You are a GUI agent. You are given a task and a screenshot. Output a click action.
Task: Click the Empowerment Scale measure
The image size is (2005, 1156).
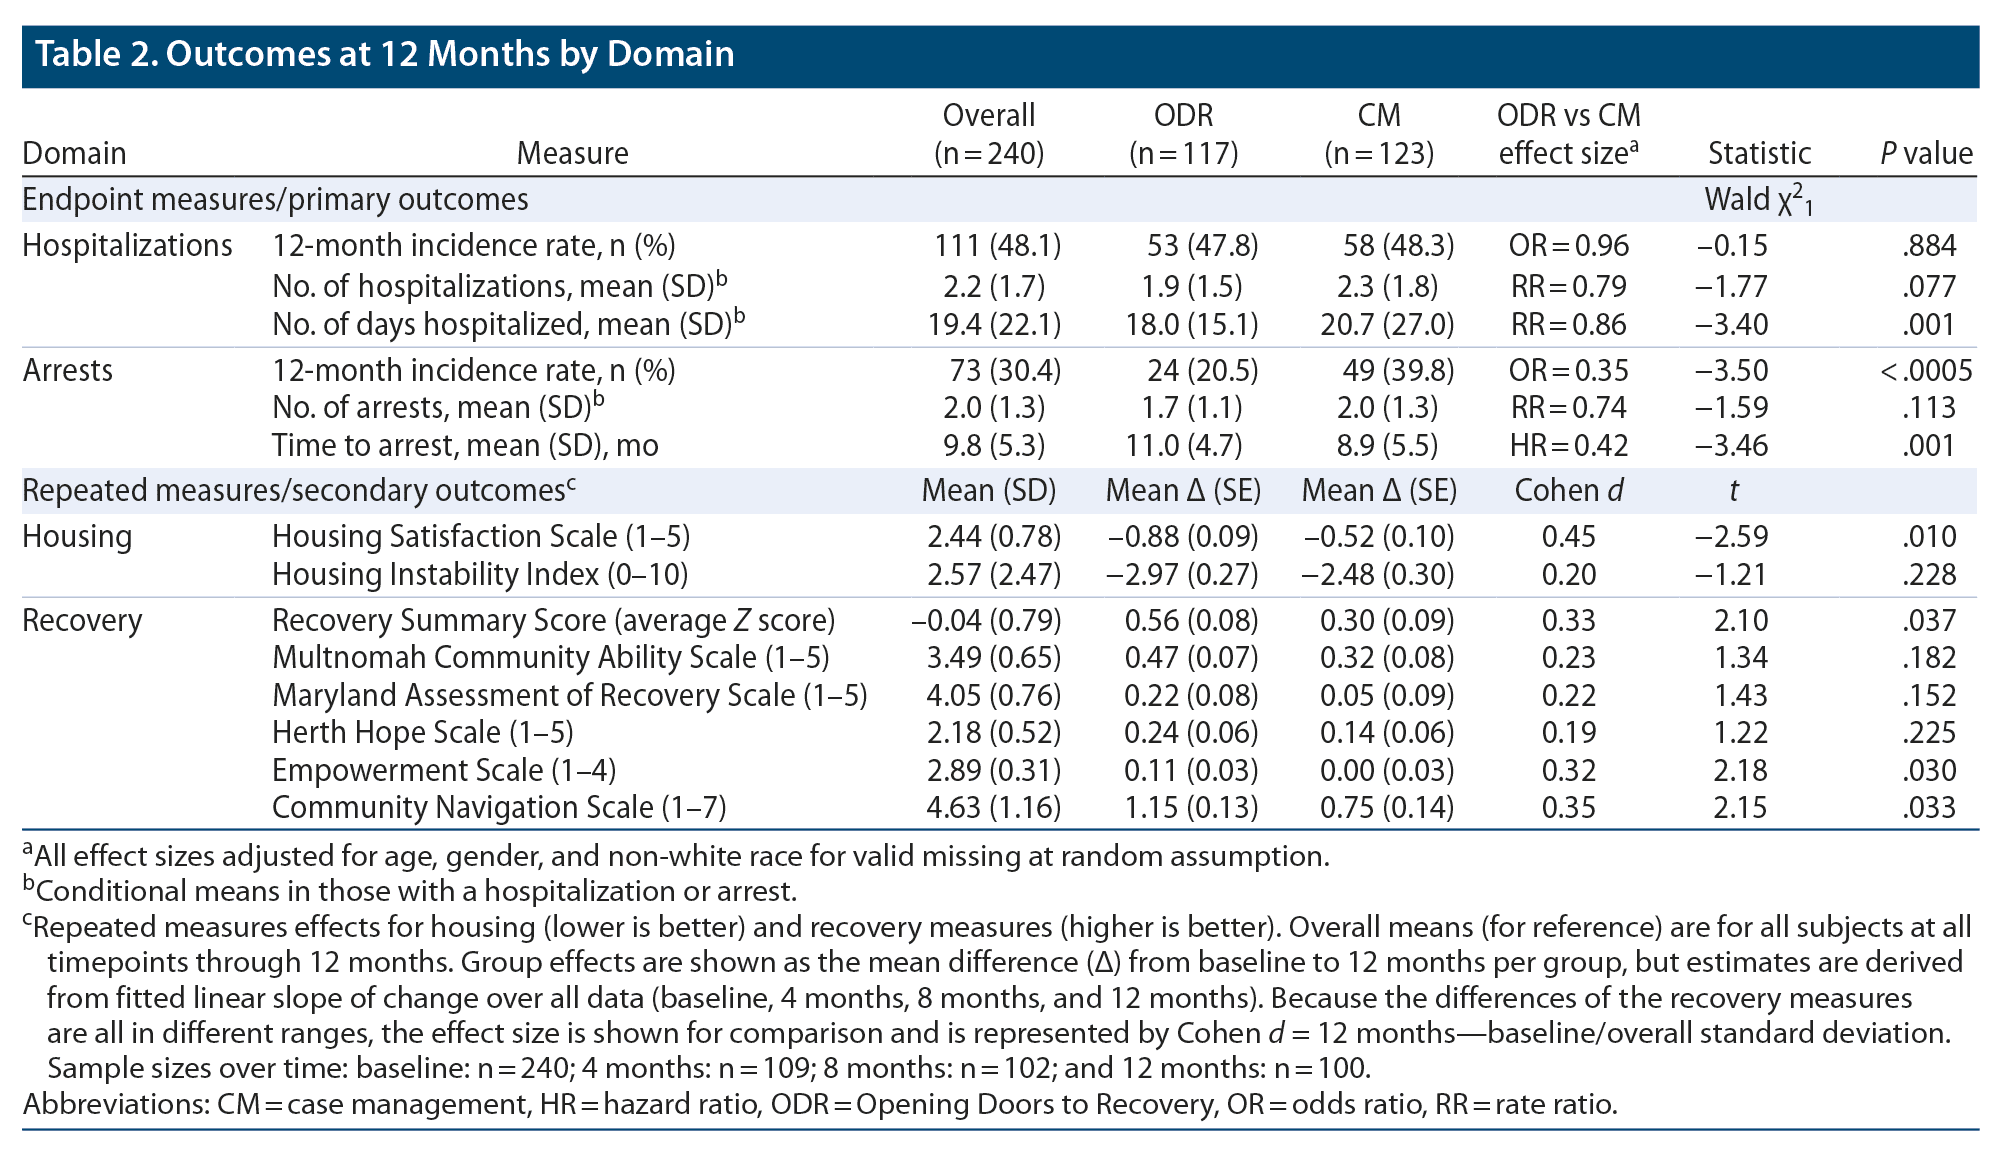click(x=444, y=771)
